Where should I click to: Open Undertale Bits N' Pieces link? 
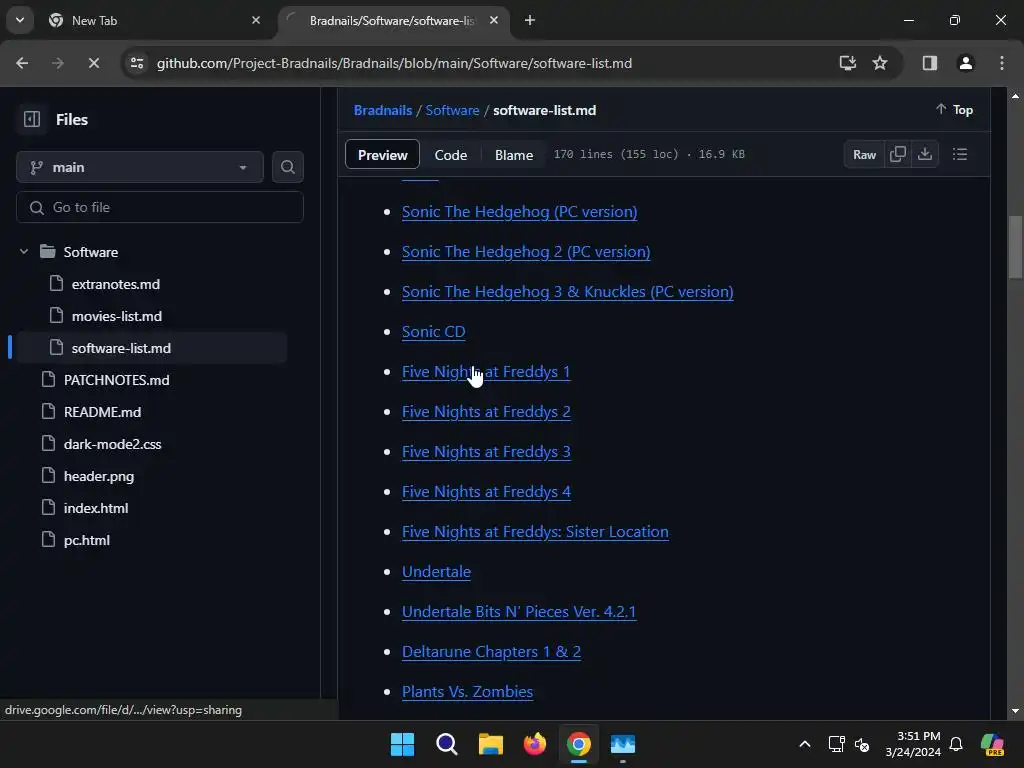point(519,611)
